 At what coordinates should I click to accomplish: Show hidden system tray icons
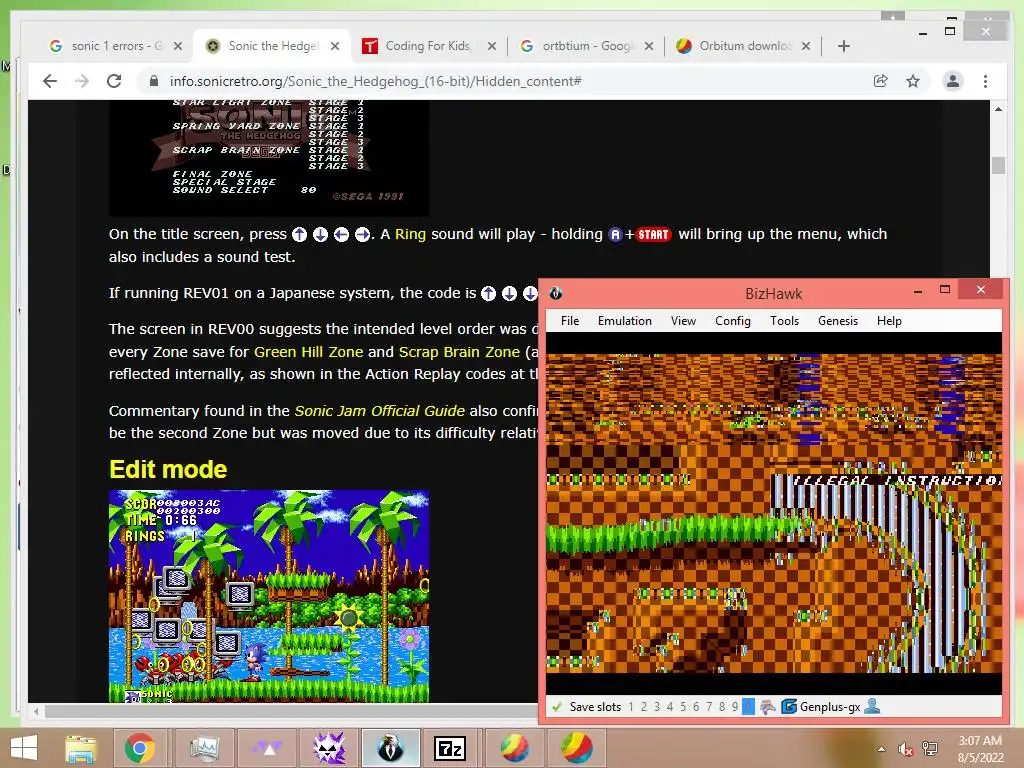(882, 748)
